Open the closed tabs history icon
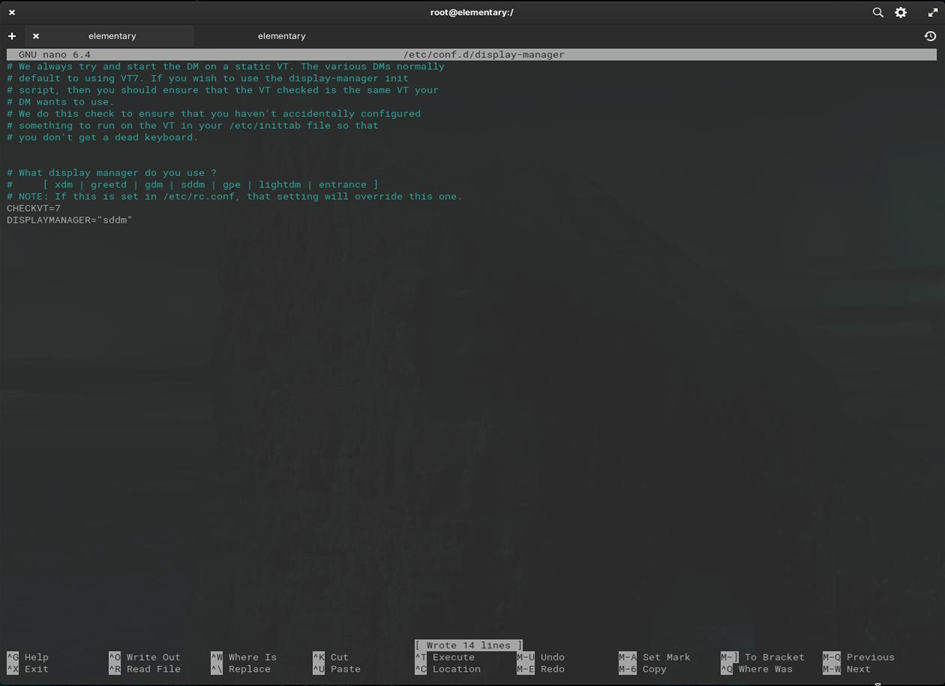945x686 pixels. pos(930,36)
